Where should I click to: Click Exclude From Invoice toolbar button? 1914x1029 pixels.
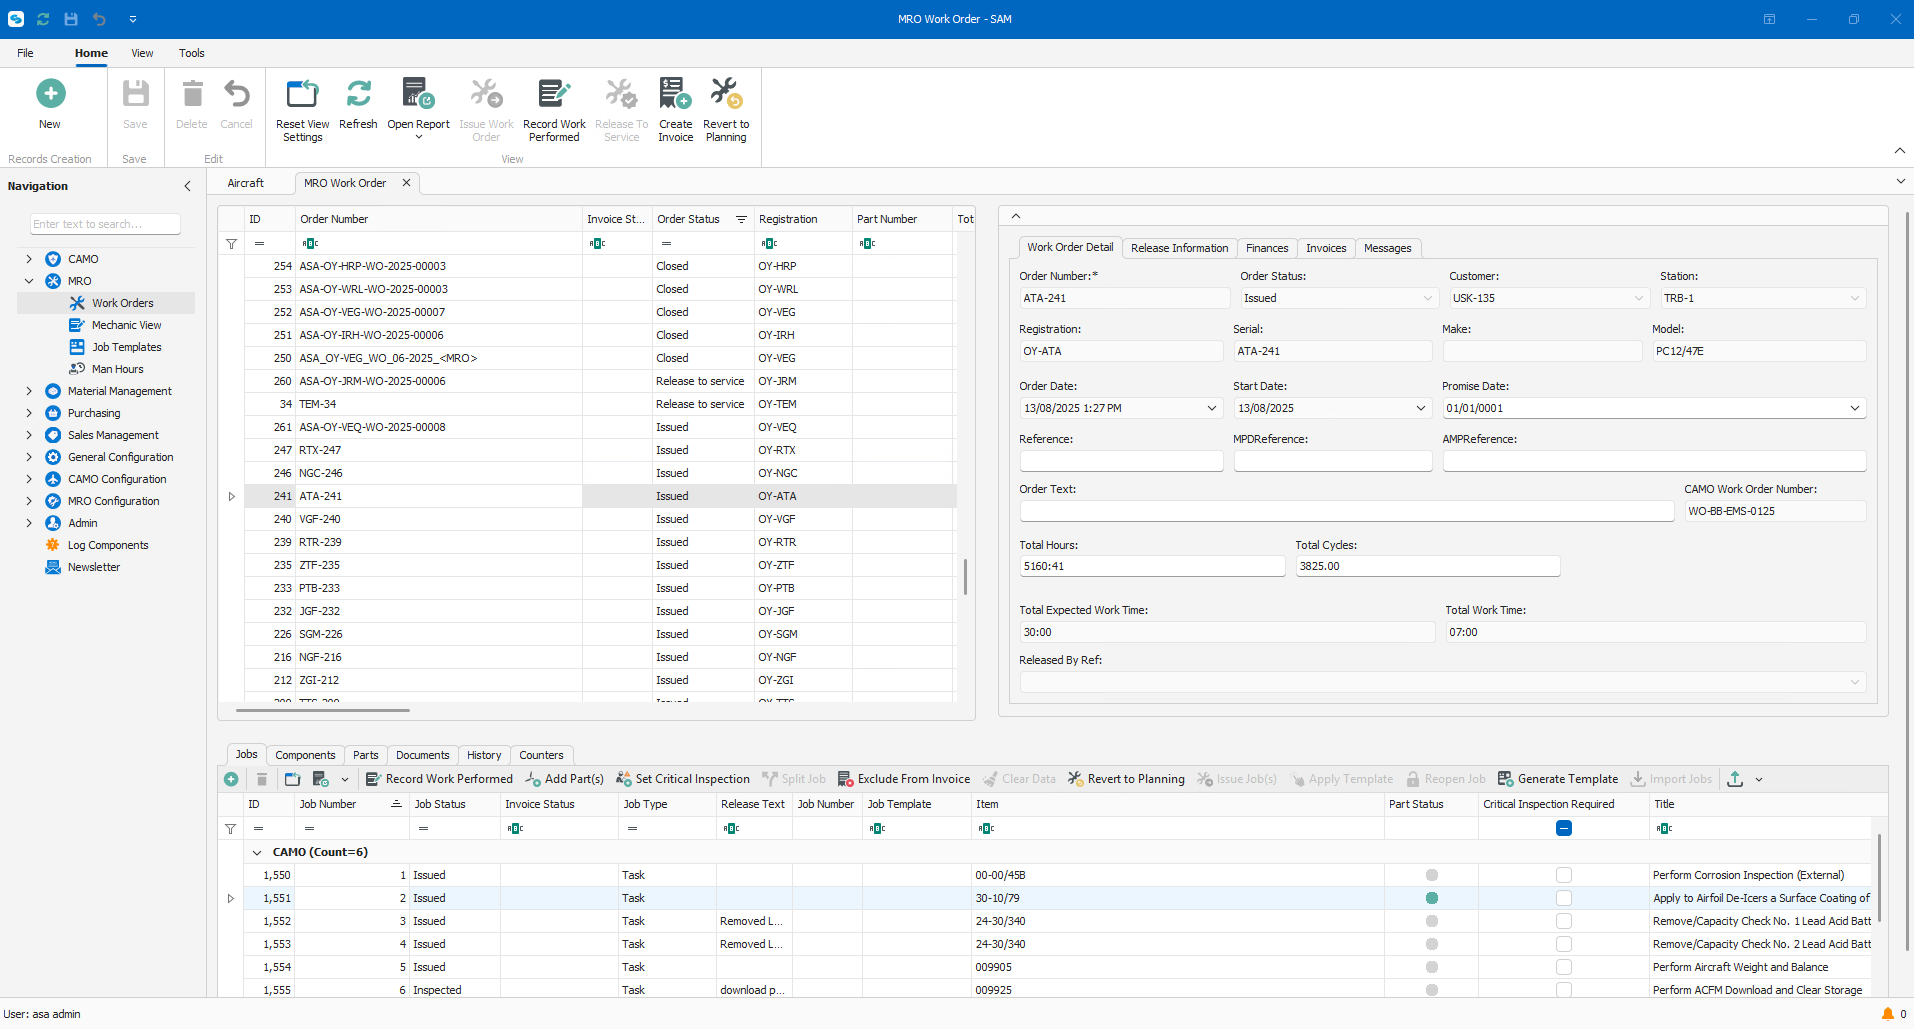click(904, 779)
